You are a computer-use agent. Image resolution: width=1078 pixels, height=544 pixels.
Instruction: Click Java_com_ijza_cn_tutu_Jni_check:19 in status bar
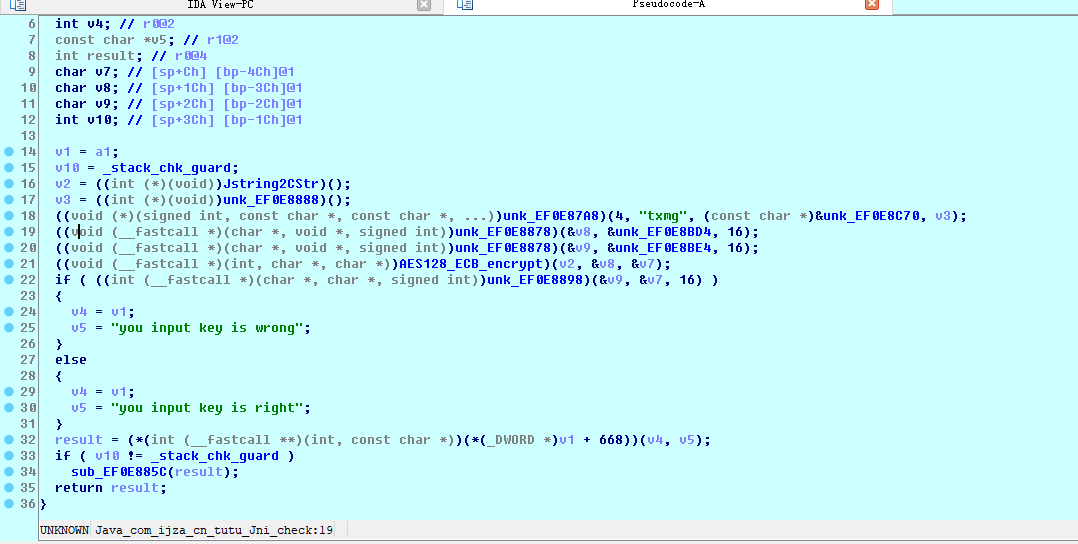[x=214, y=530]
